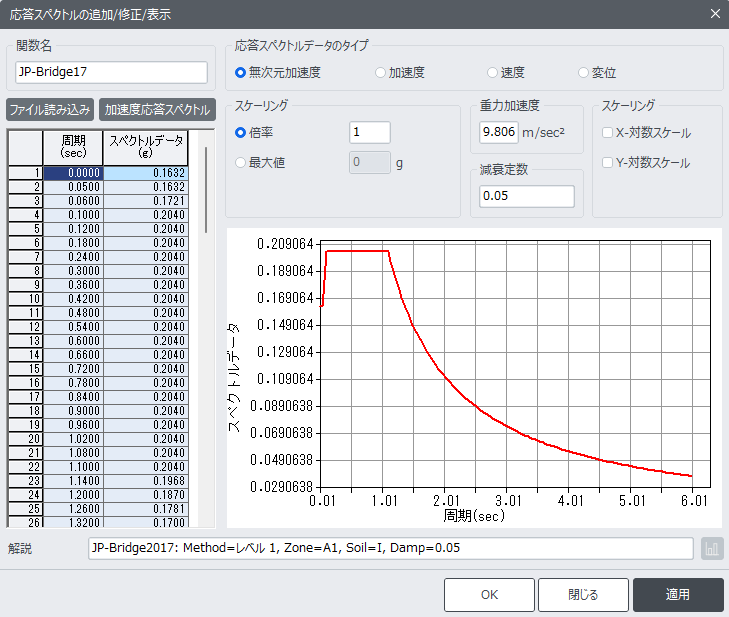Click the 重力加速度 field showing 9.806
Screen dimensions: 729x617
pos(498,132)
